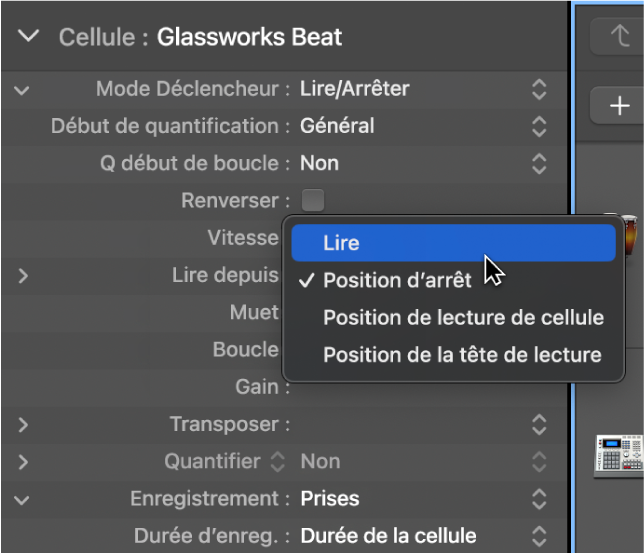This screenshot has width=644, height=553.
Task: Expand the Quantifier settings row
Action: click(22, 461)
